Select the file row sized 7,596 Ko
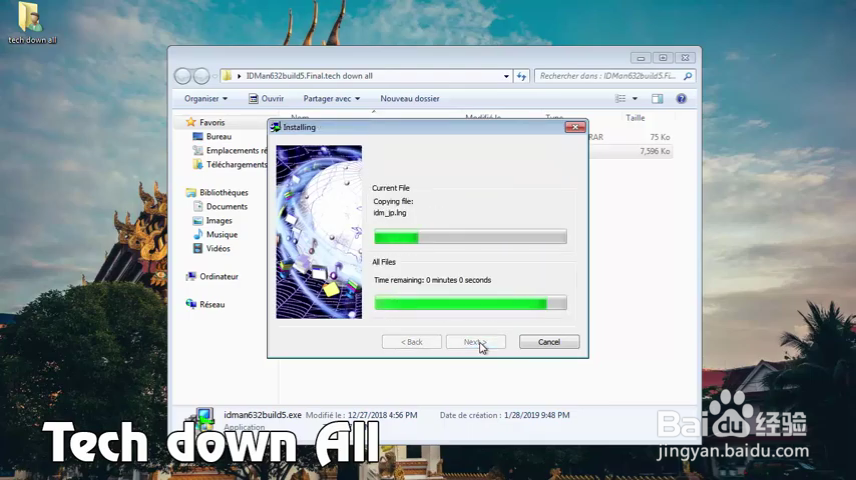Screen dimensions: 856x480 pos(631,151)
